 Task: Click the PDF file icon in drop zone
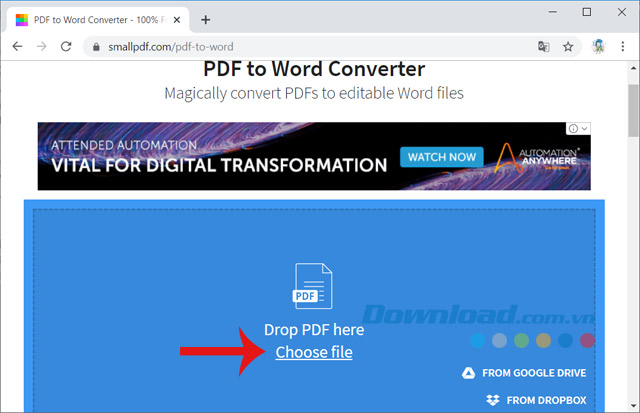pyautogui.click(x=313, y=284)
